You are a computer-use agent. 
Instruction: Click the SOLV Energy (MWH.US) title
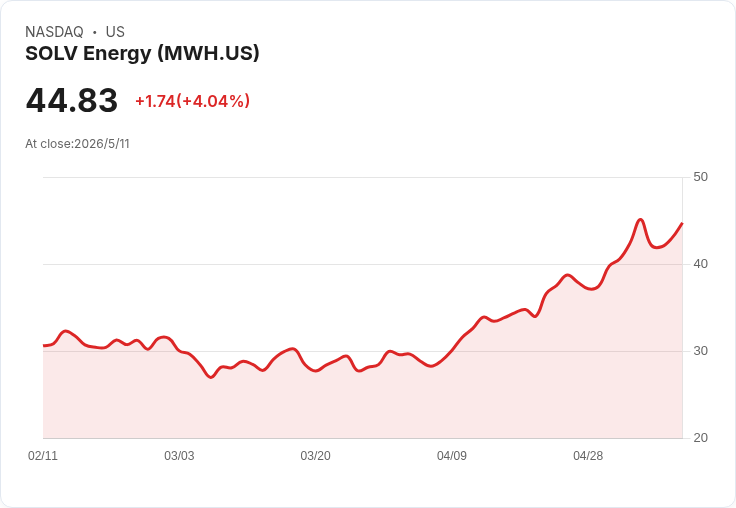[x=142, y=54]
